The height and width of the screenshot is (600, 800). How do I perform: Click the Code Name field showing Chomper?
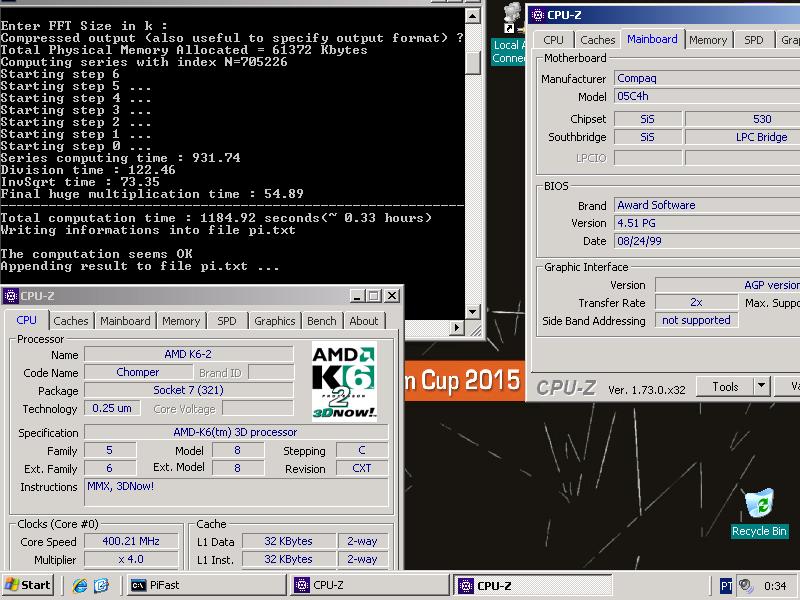coord(138,372)
